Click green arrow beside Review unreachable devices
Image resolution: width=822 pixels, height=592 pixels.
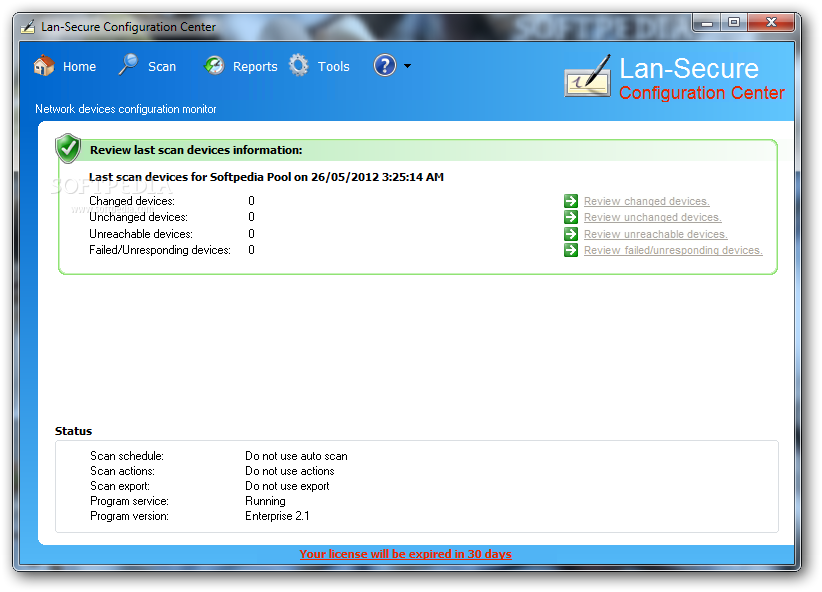pos(571,234)
